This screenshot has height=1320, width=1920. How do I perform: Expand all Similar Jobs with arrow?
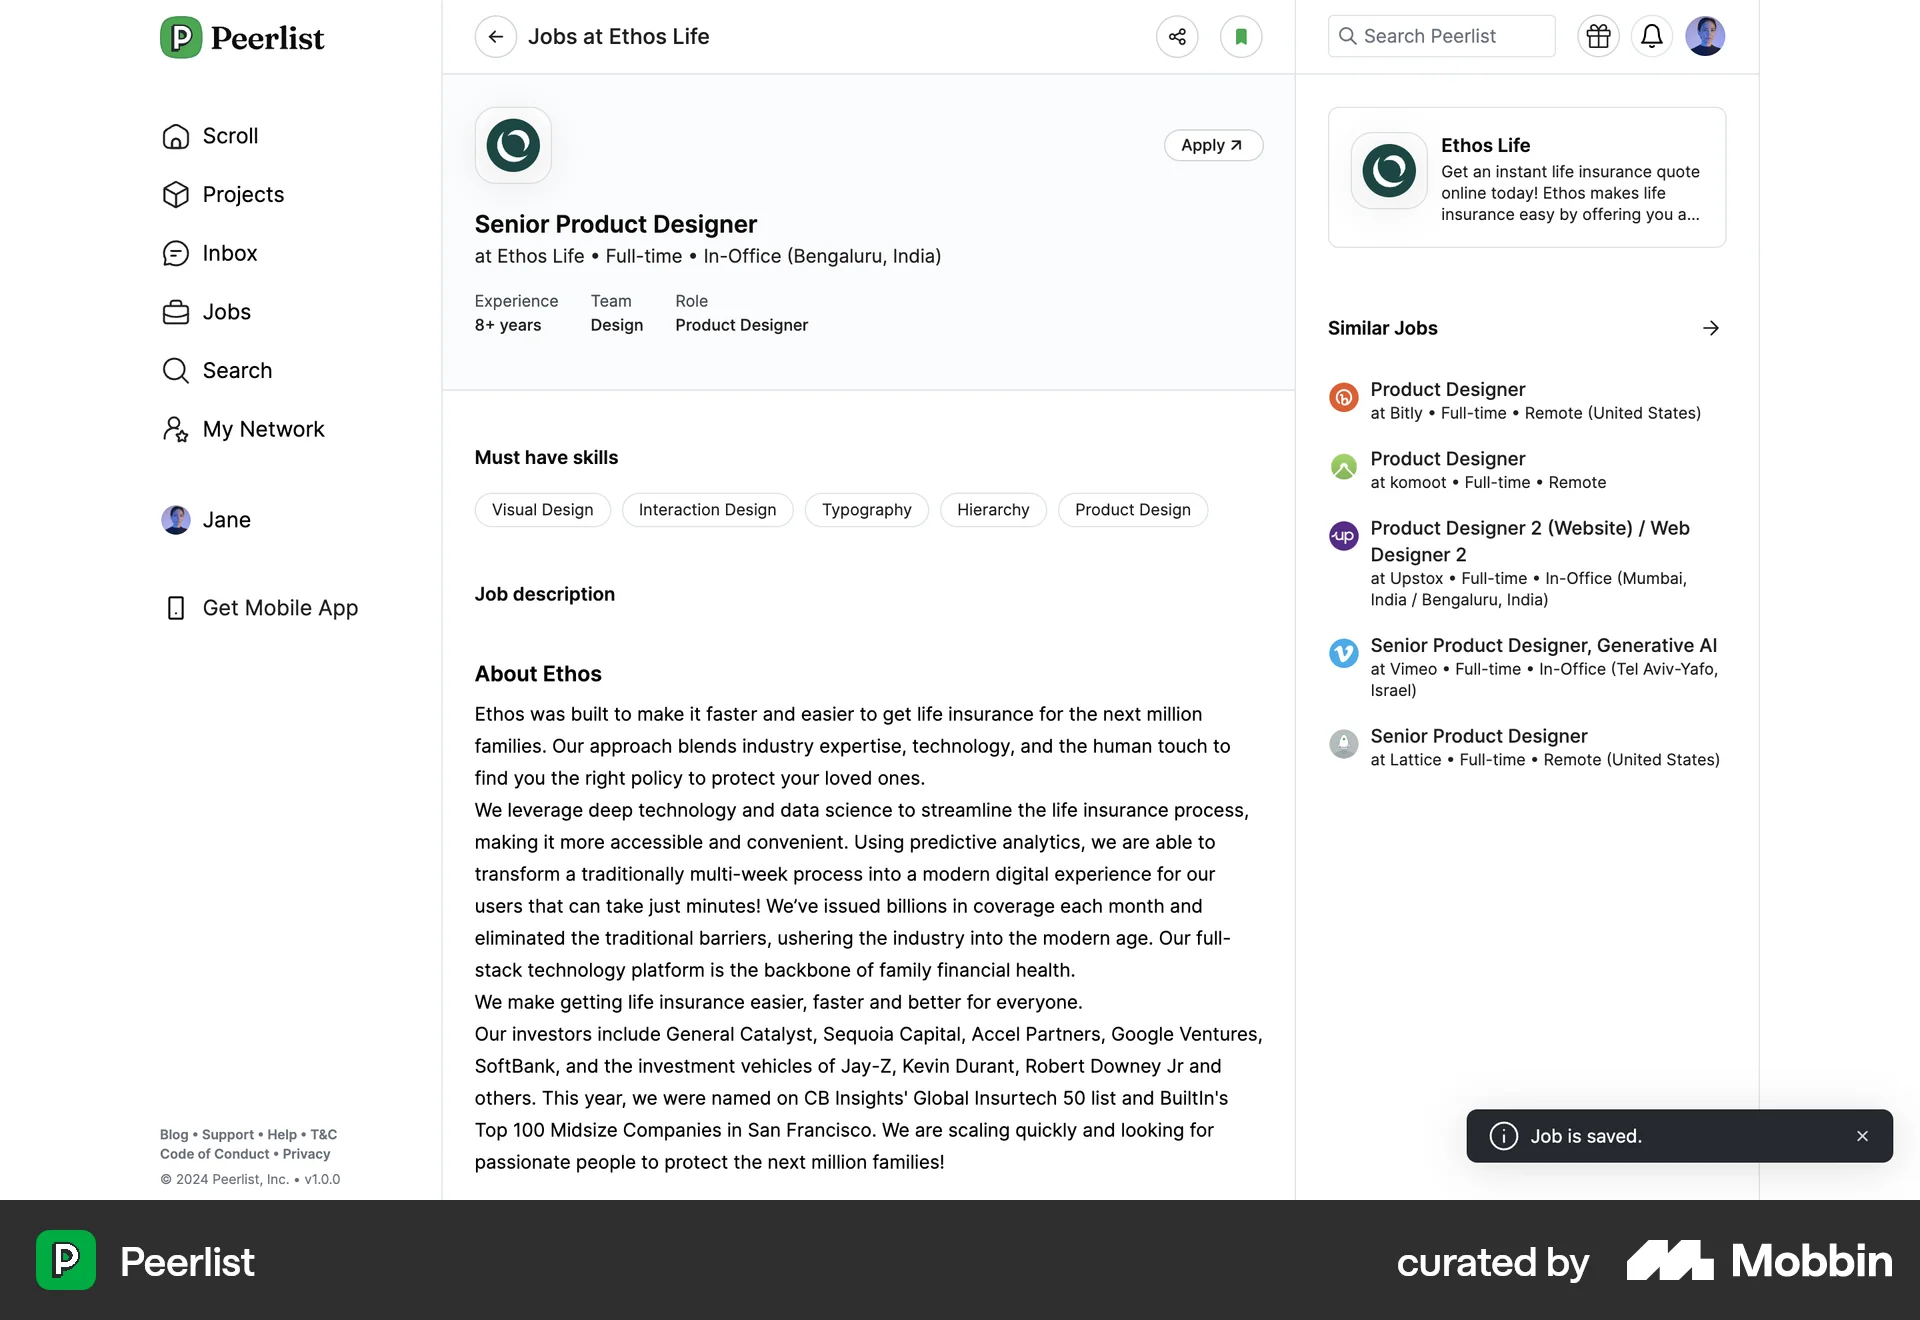tap(1710, 328)
